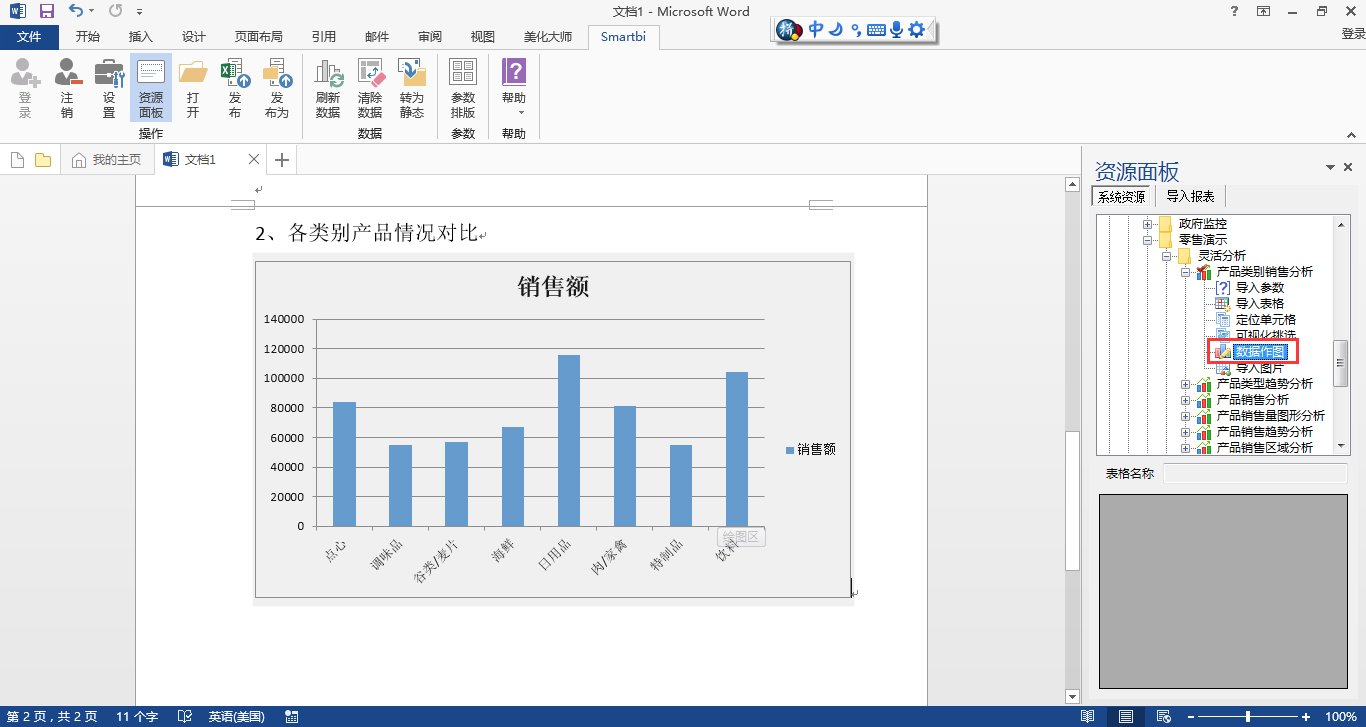Click the 100% zoom level button
The height and width of the screenshot is (727, 1366).
click(1340, 717)
